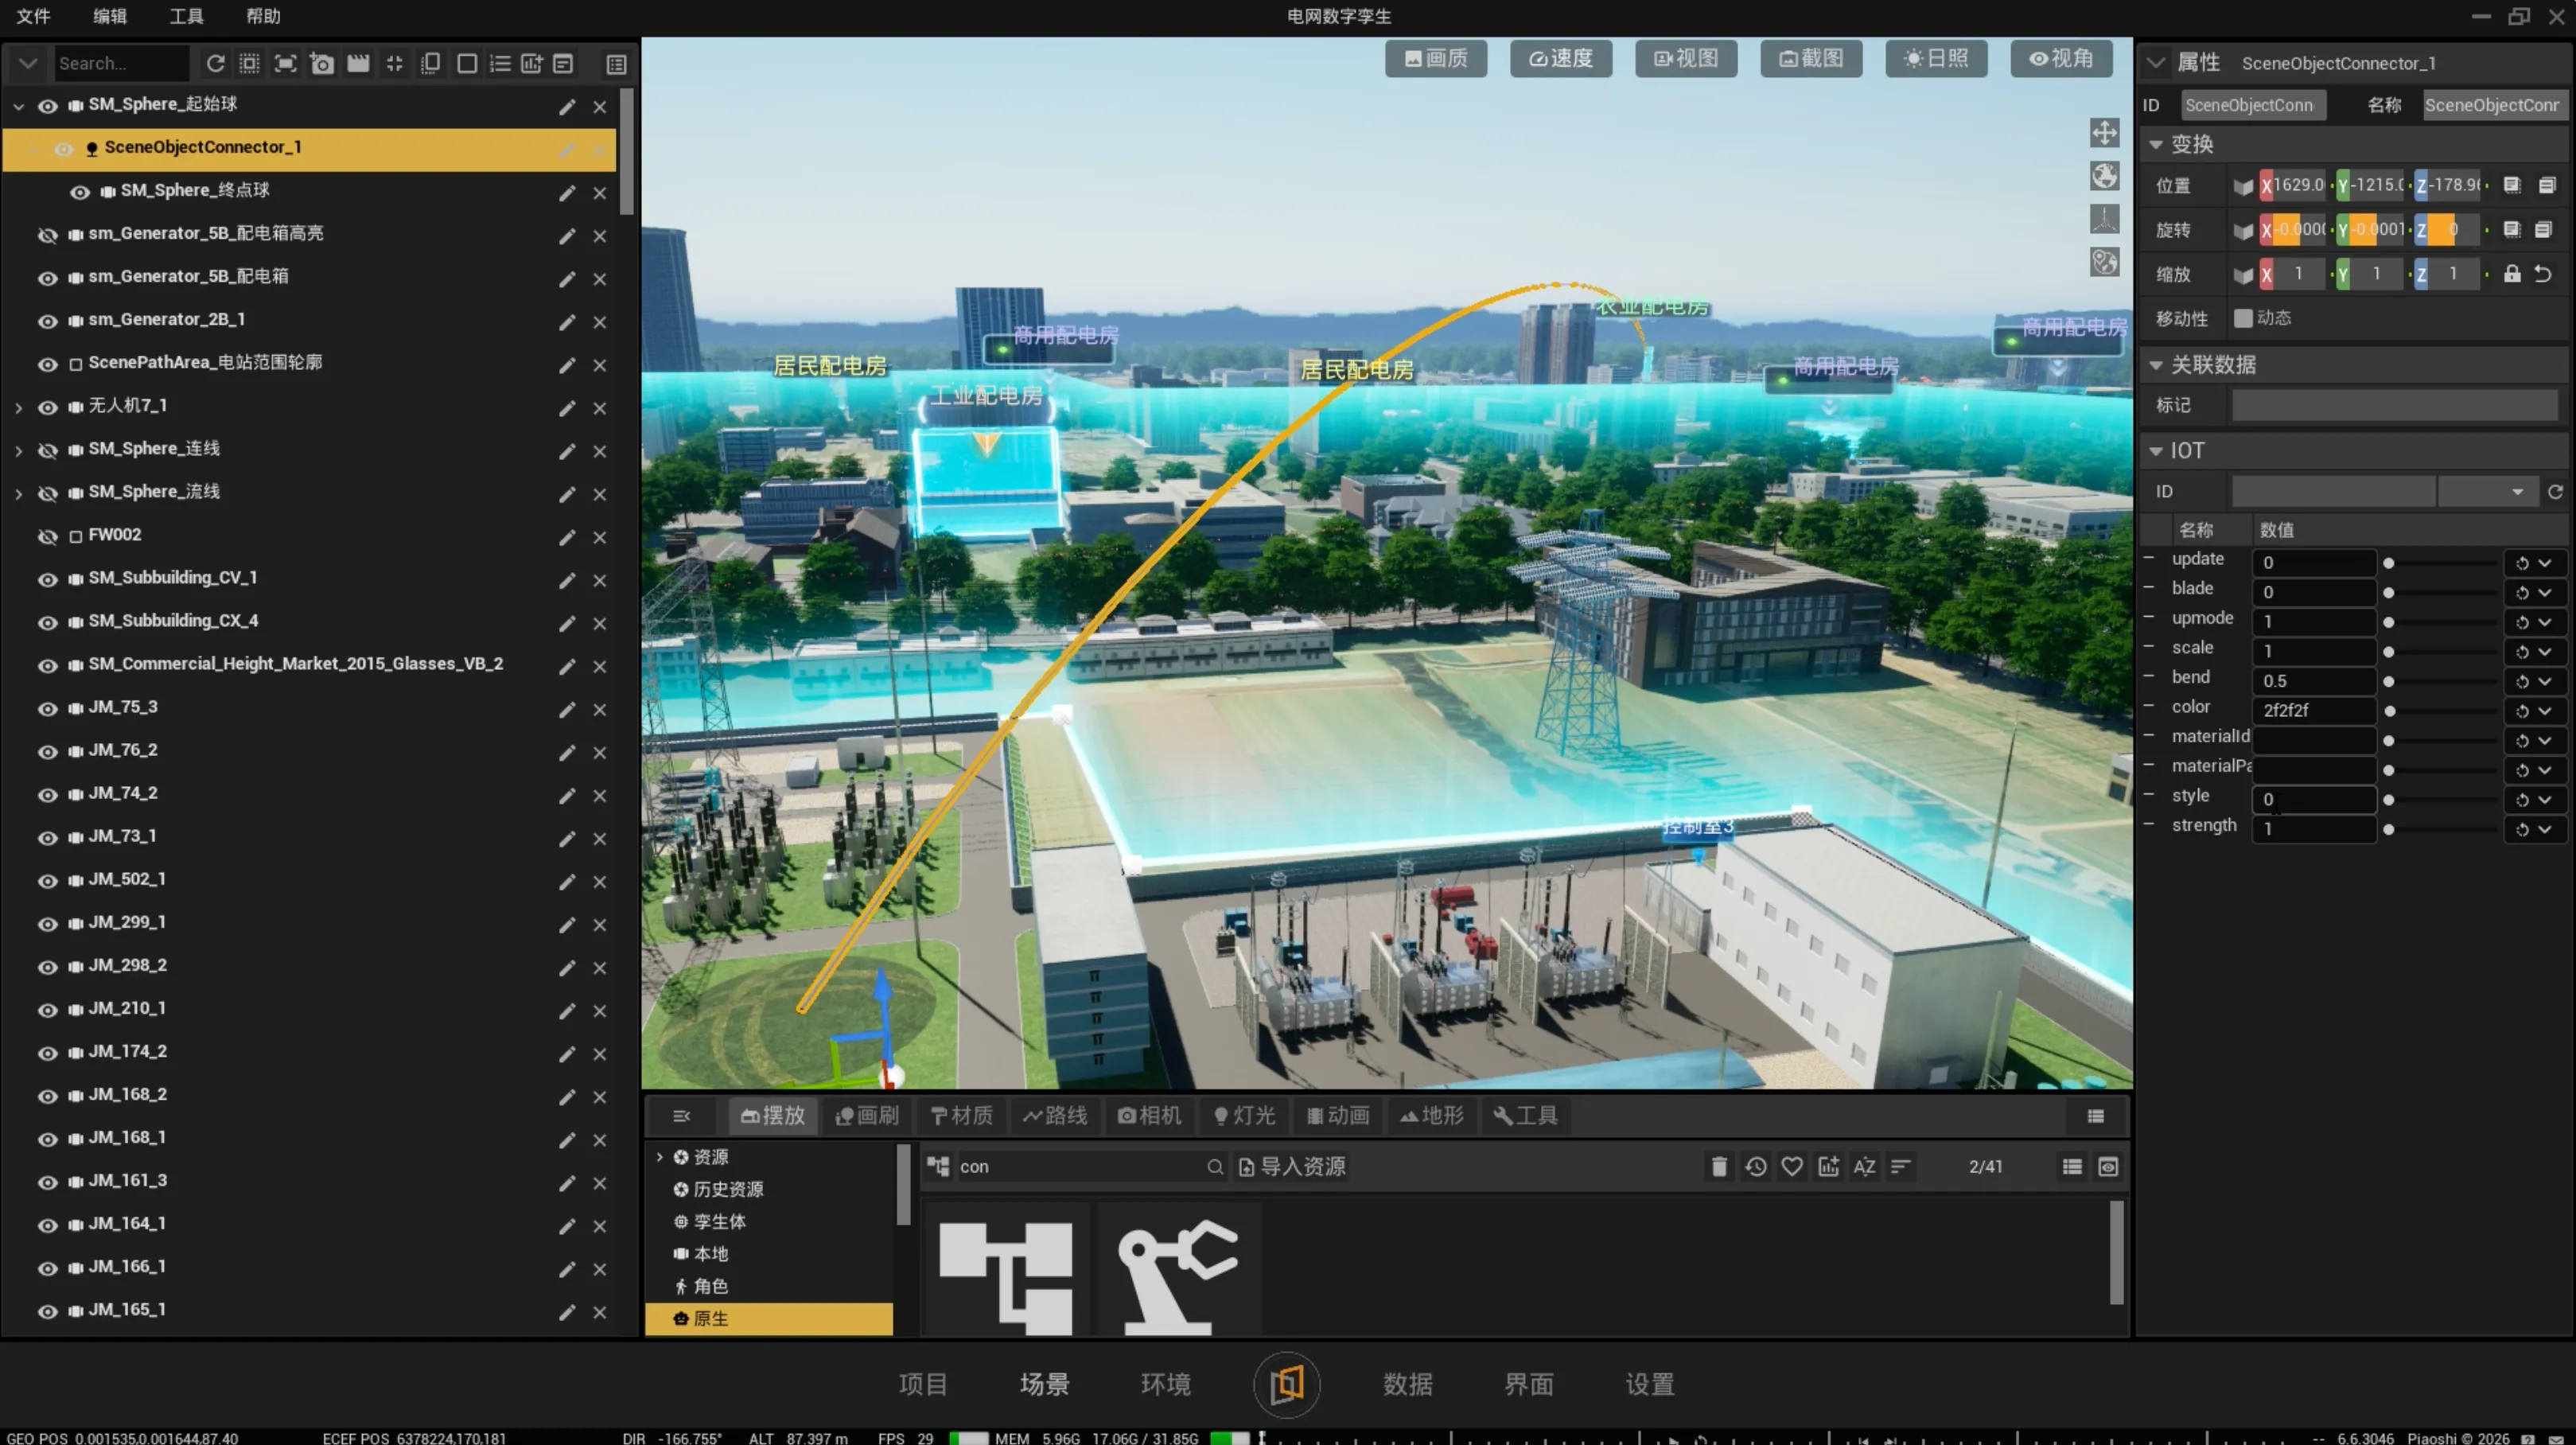2576x1445 pixels.
Task: Switch to the 材质 tab
Action: [x=961, y=1115]
